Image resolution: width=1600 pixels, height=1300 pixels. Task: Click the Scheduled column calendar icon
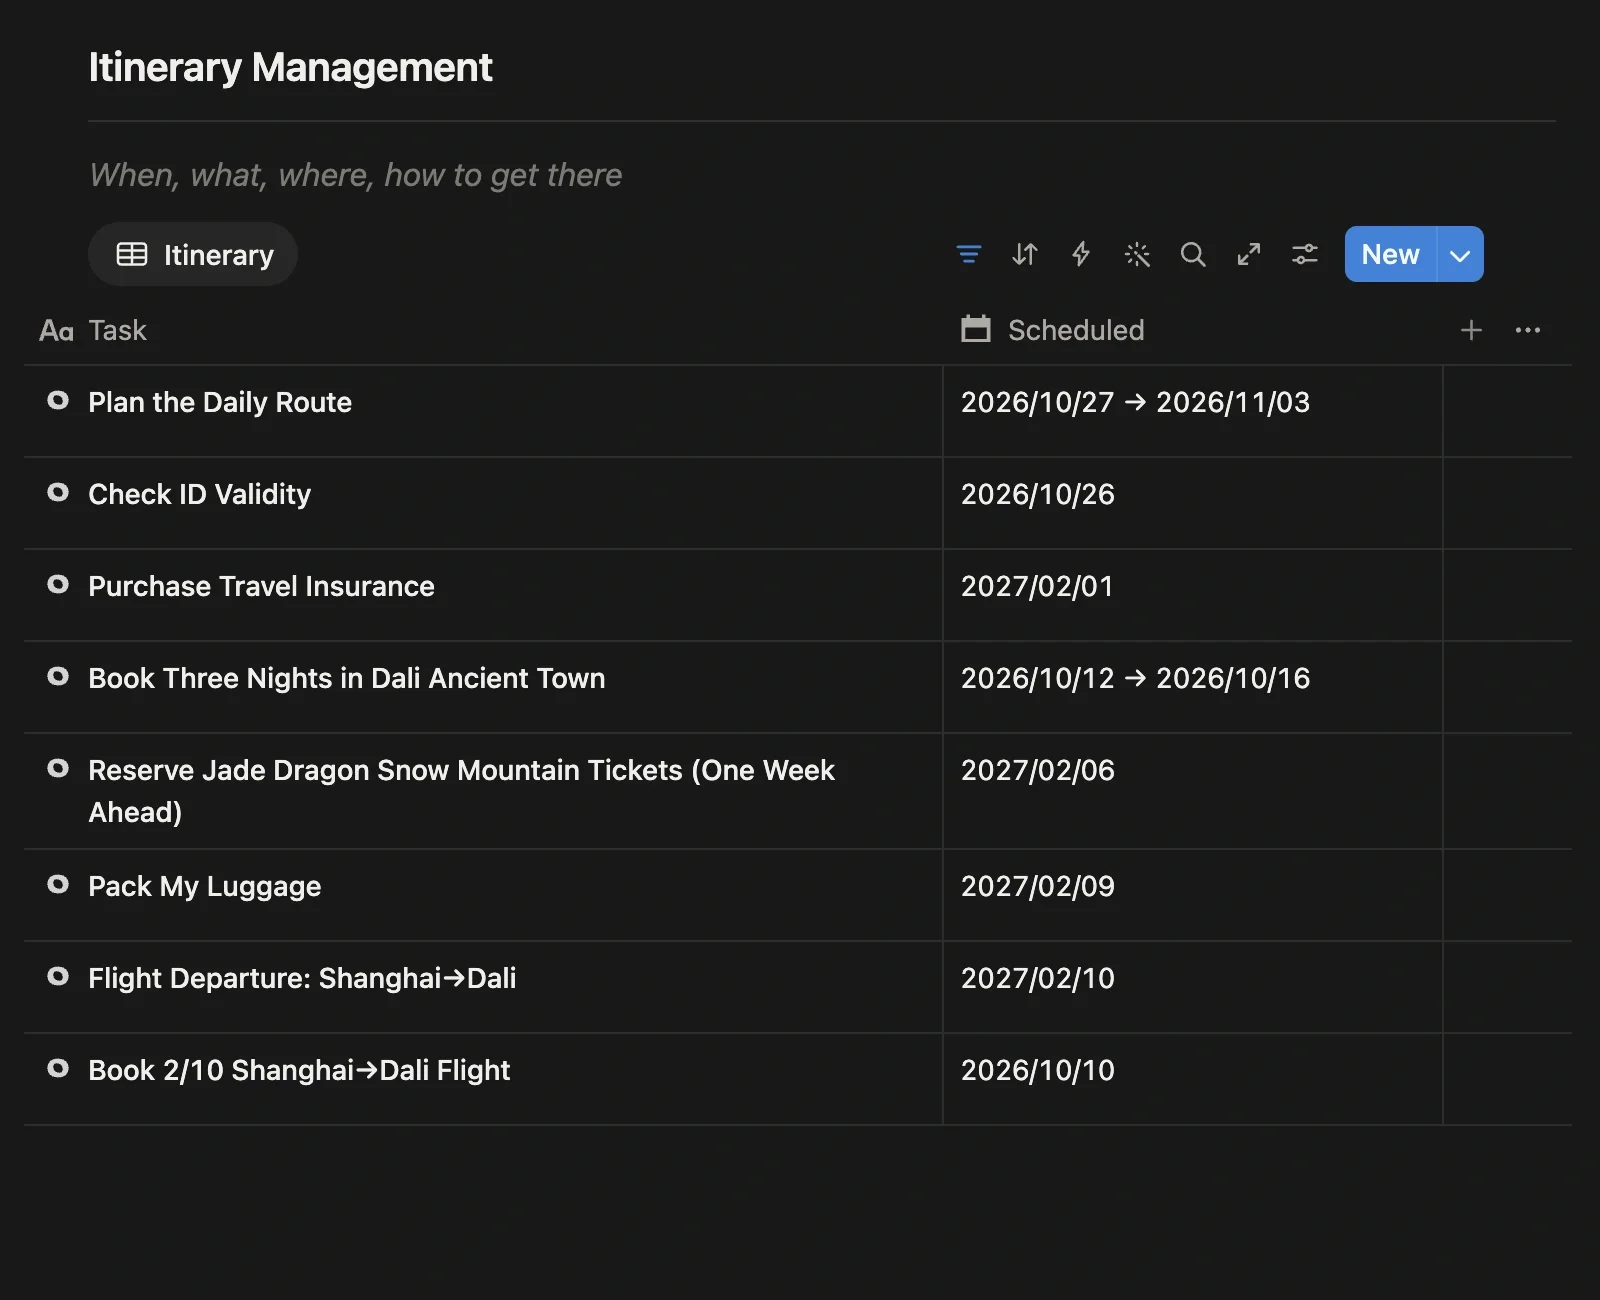(x=976, y=329)
